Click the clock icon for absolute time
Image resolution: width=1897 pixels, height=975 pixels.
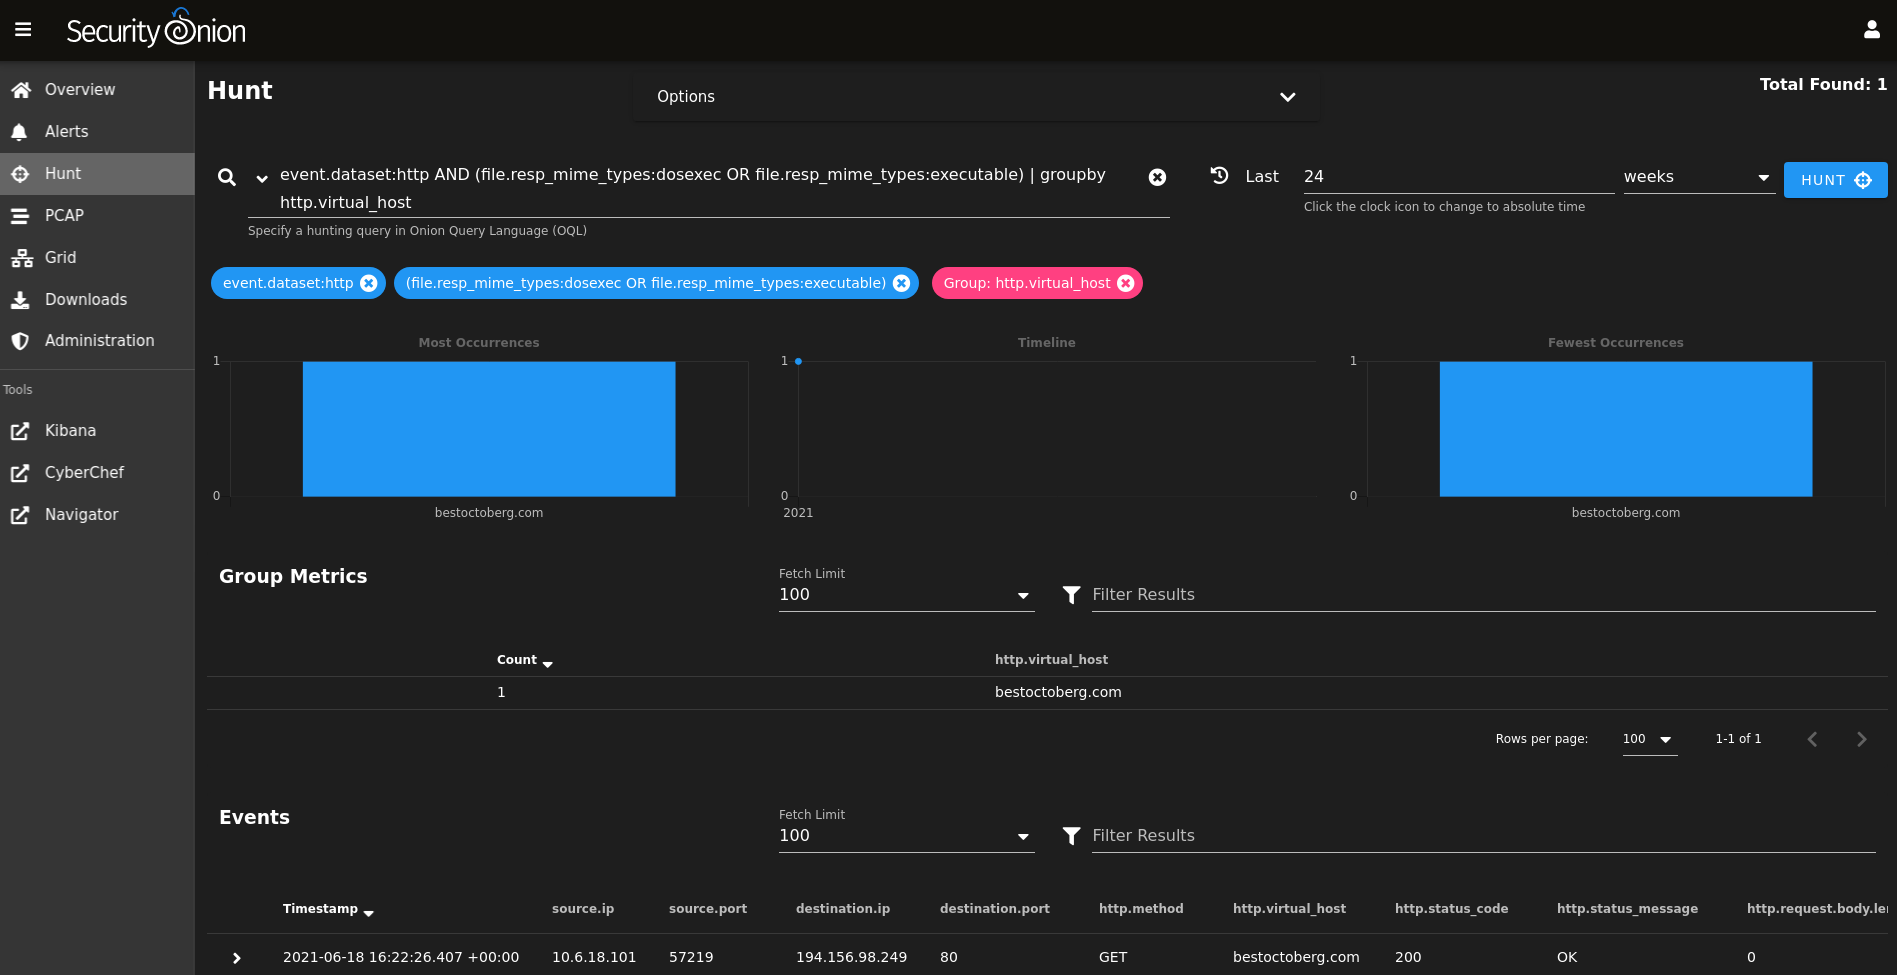[1219, 175]
